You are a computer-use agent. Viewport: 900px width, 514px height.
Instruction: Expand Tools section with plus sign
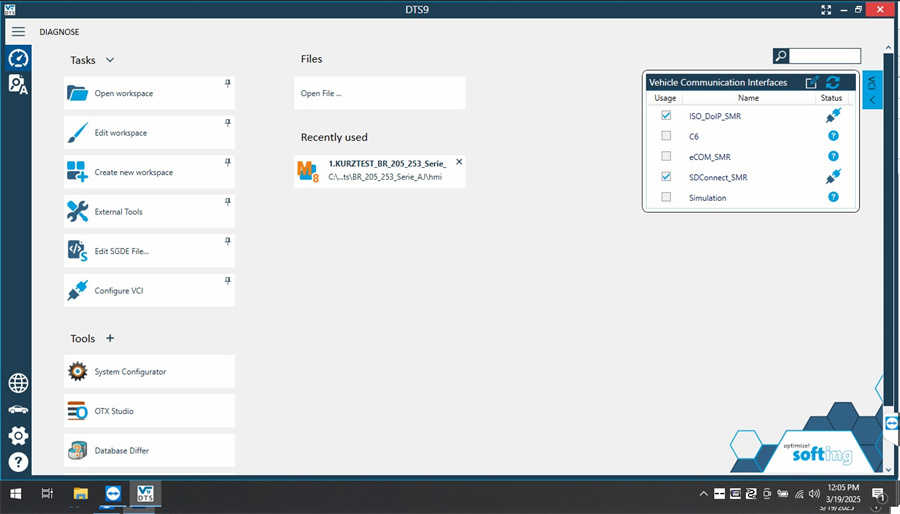110,339
